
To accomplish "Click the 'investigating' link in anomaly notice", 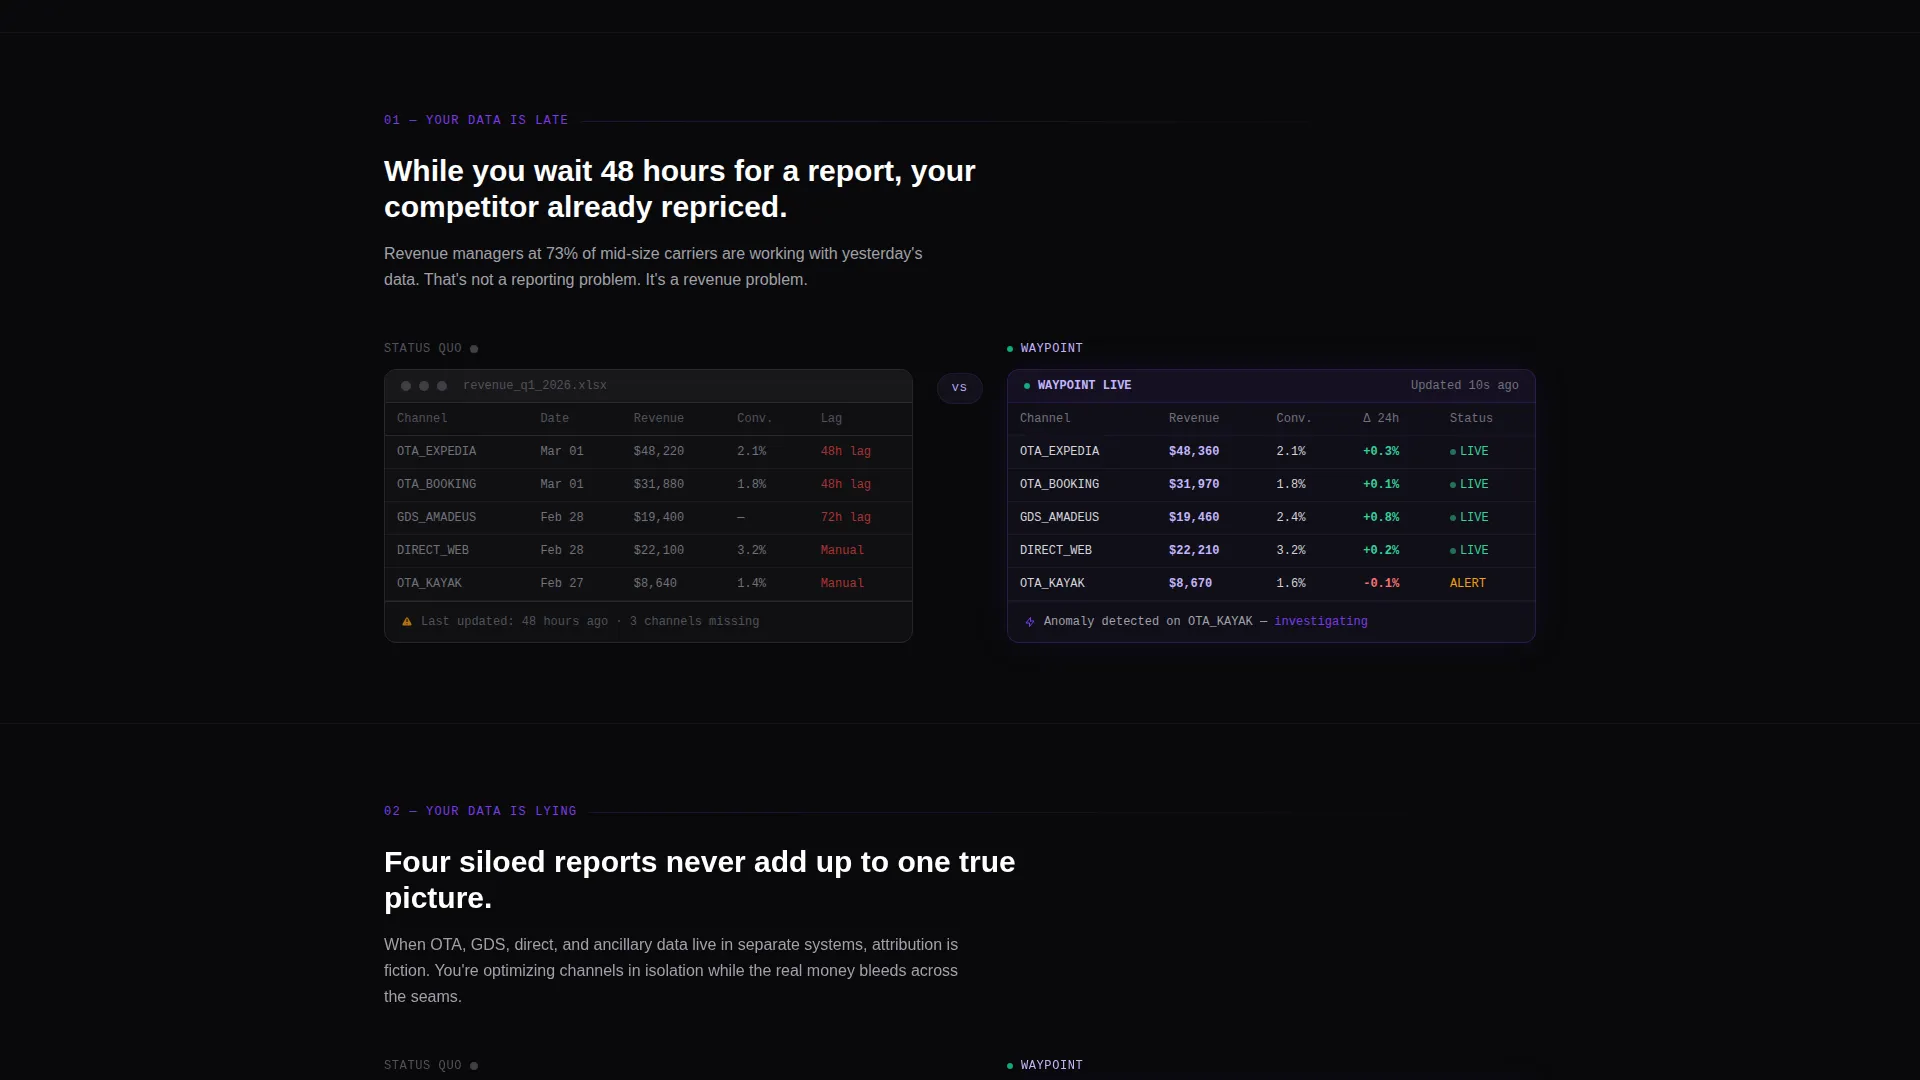I will pos(1320,622).
